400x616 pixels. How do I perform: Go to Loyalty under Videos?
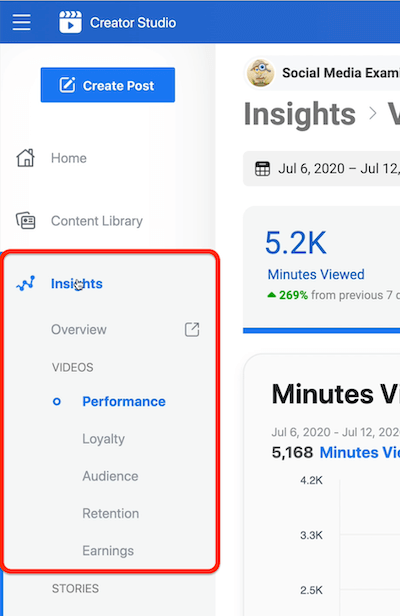[103, 439]
